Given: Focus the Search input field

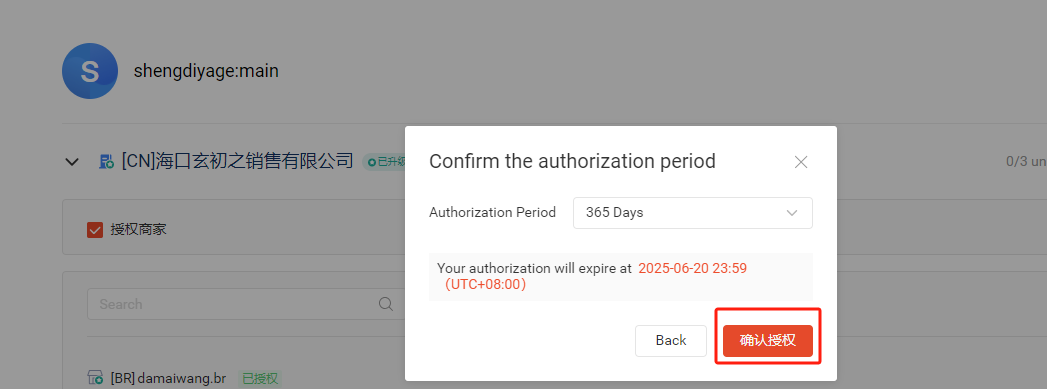Looking at the screenshot, I should coord(246,304).
